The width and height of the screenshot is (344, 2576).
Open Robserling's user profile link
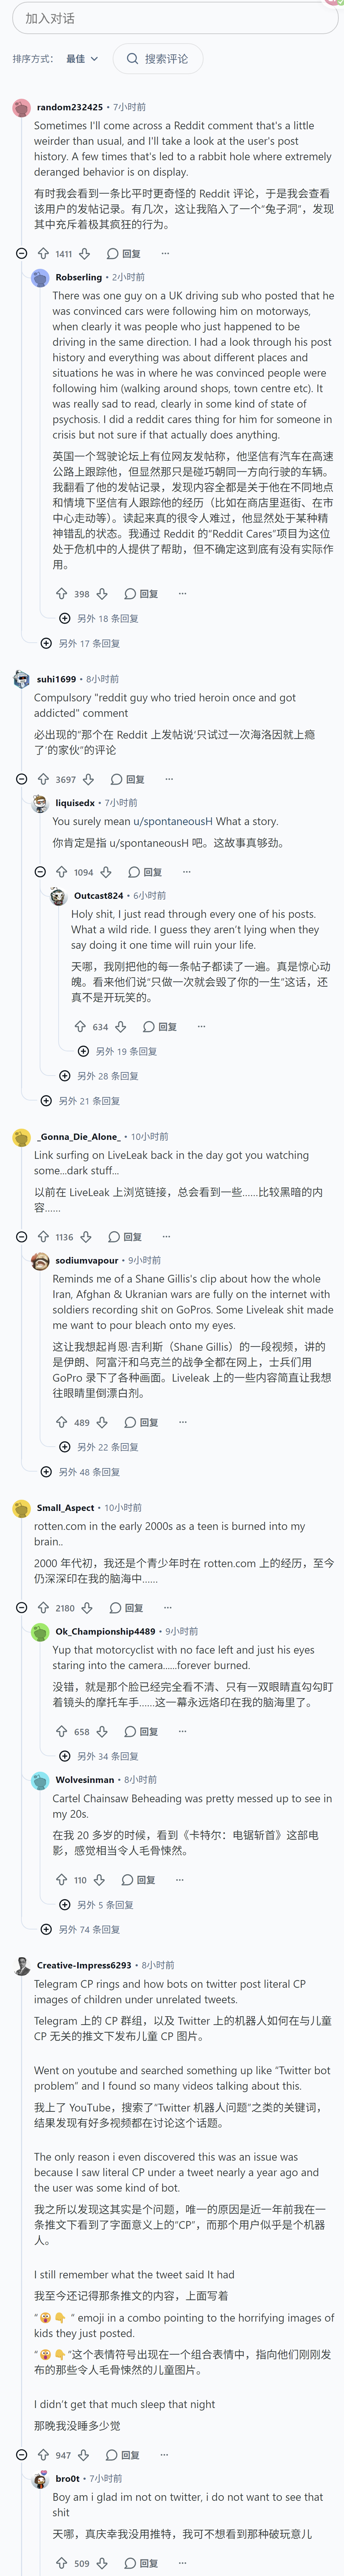(x=79, y=277)
